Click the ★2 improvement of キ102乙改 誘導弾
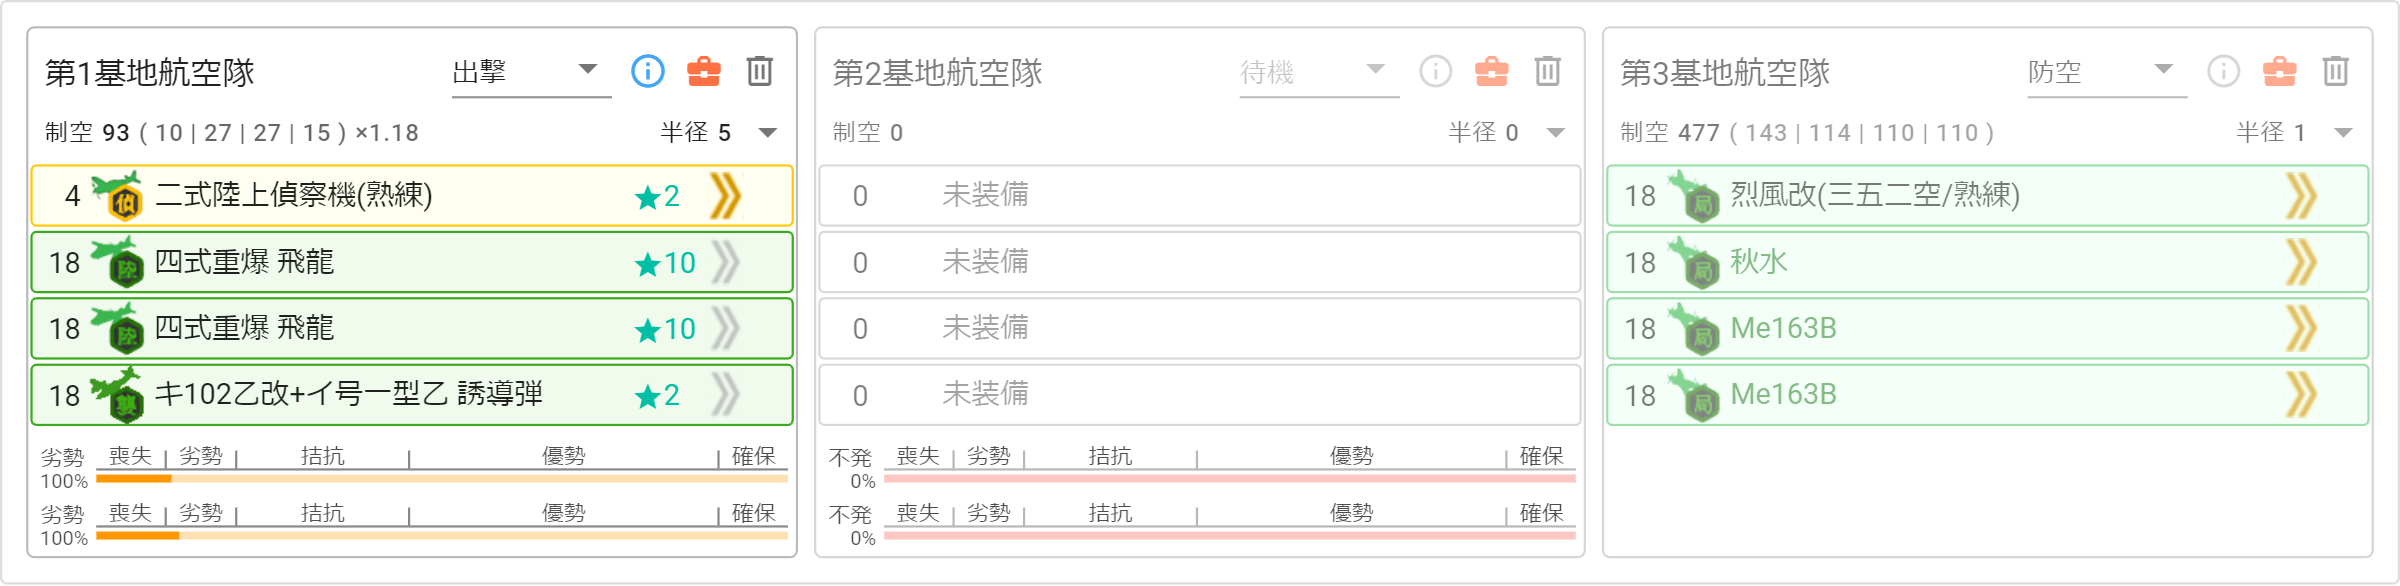Viewport: 2400px width, 586px height. [657, 396]
